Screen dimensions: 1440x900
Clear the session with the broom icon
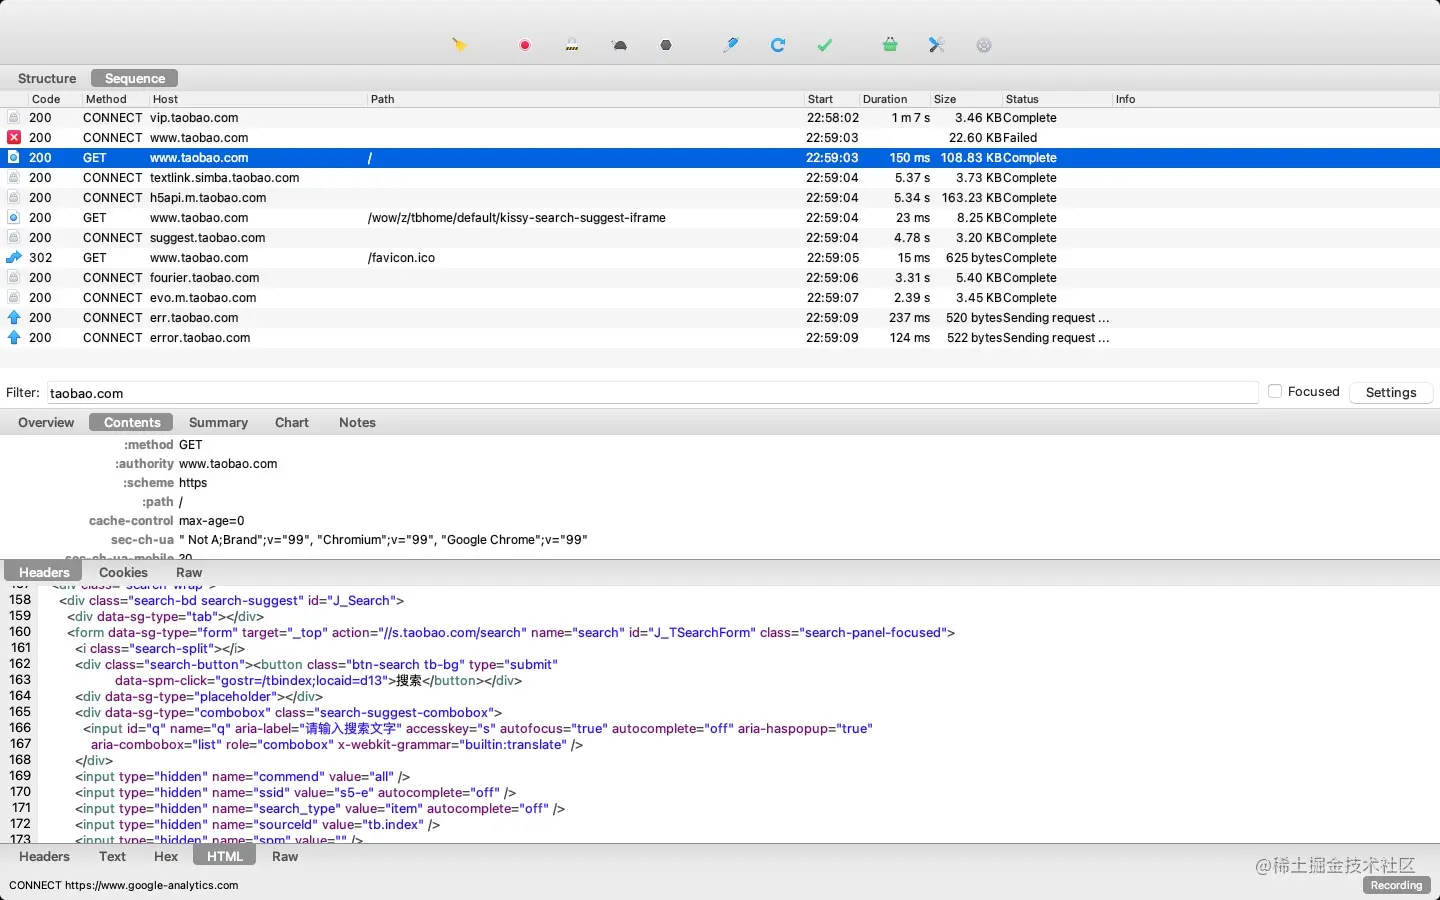(x=459, y=45)
